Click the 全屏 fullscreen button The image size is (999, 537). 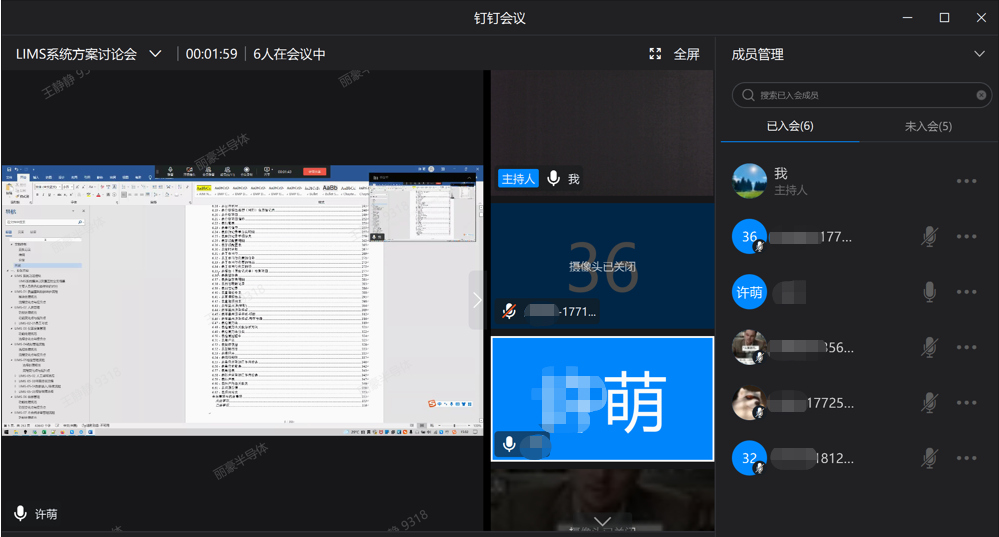pyautogui.click(x=686, y=54)
